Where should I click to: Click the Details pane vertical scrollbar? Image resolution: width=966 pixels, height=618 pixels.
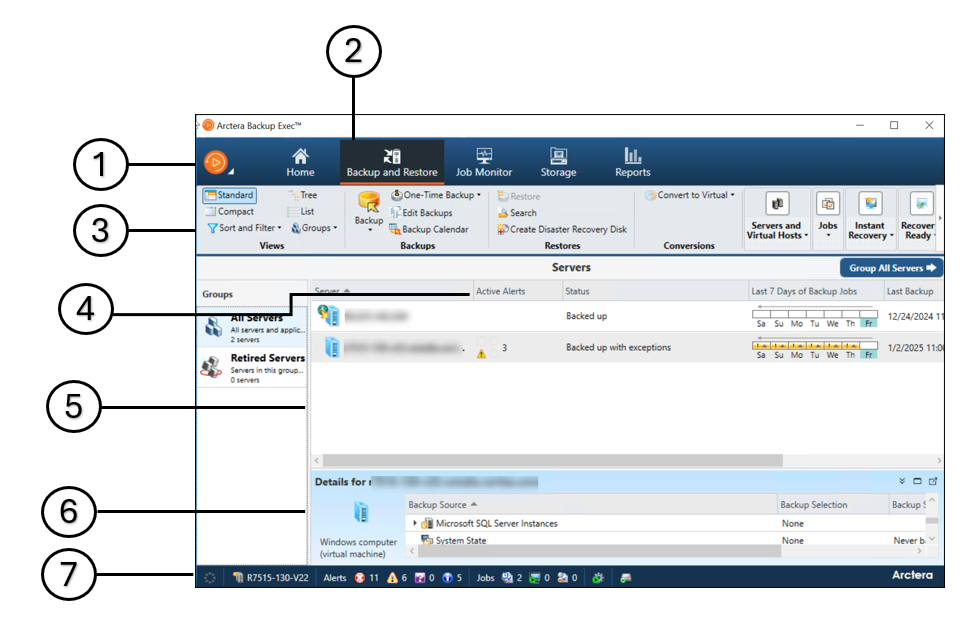point(932,521)
